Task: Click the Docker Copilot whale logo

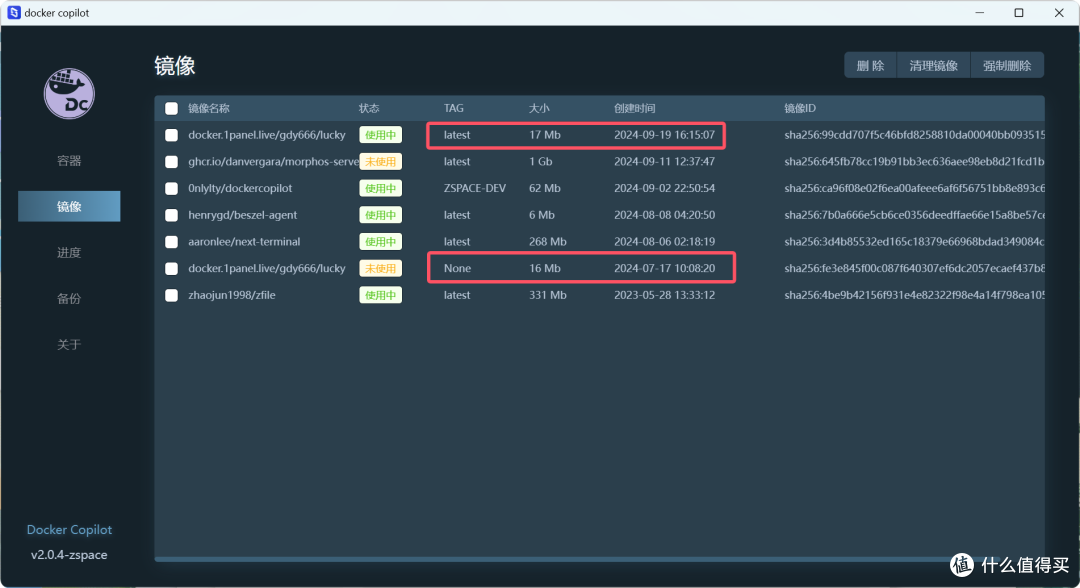Action: point(69,94)
